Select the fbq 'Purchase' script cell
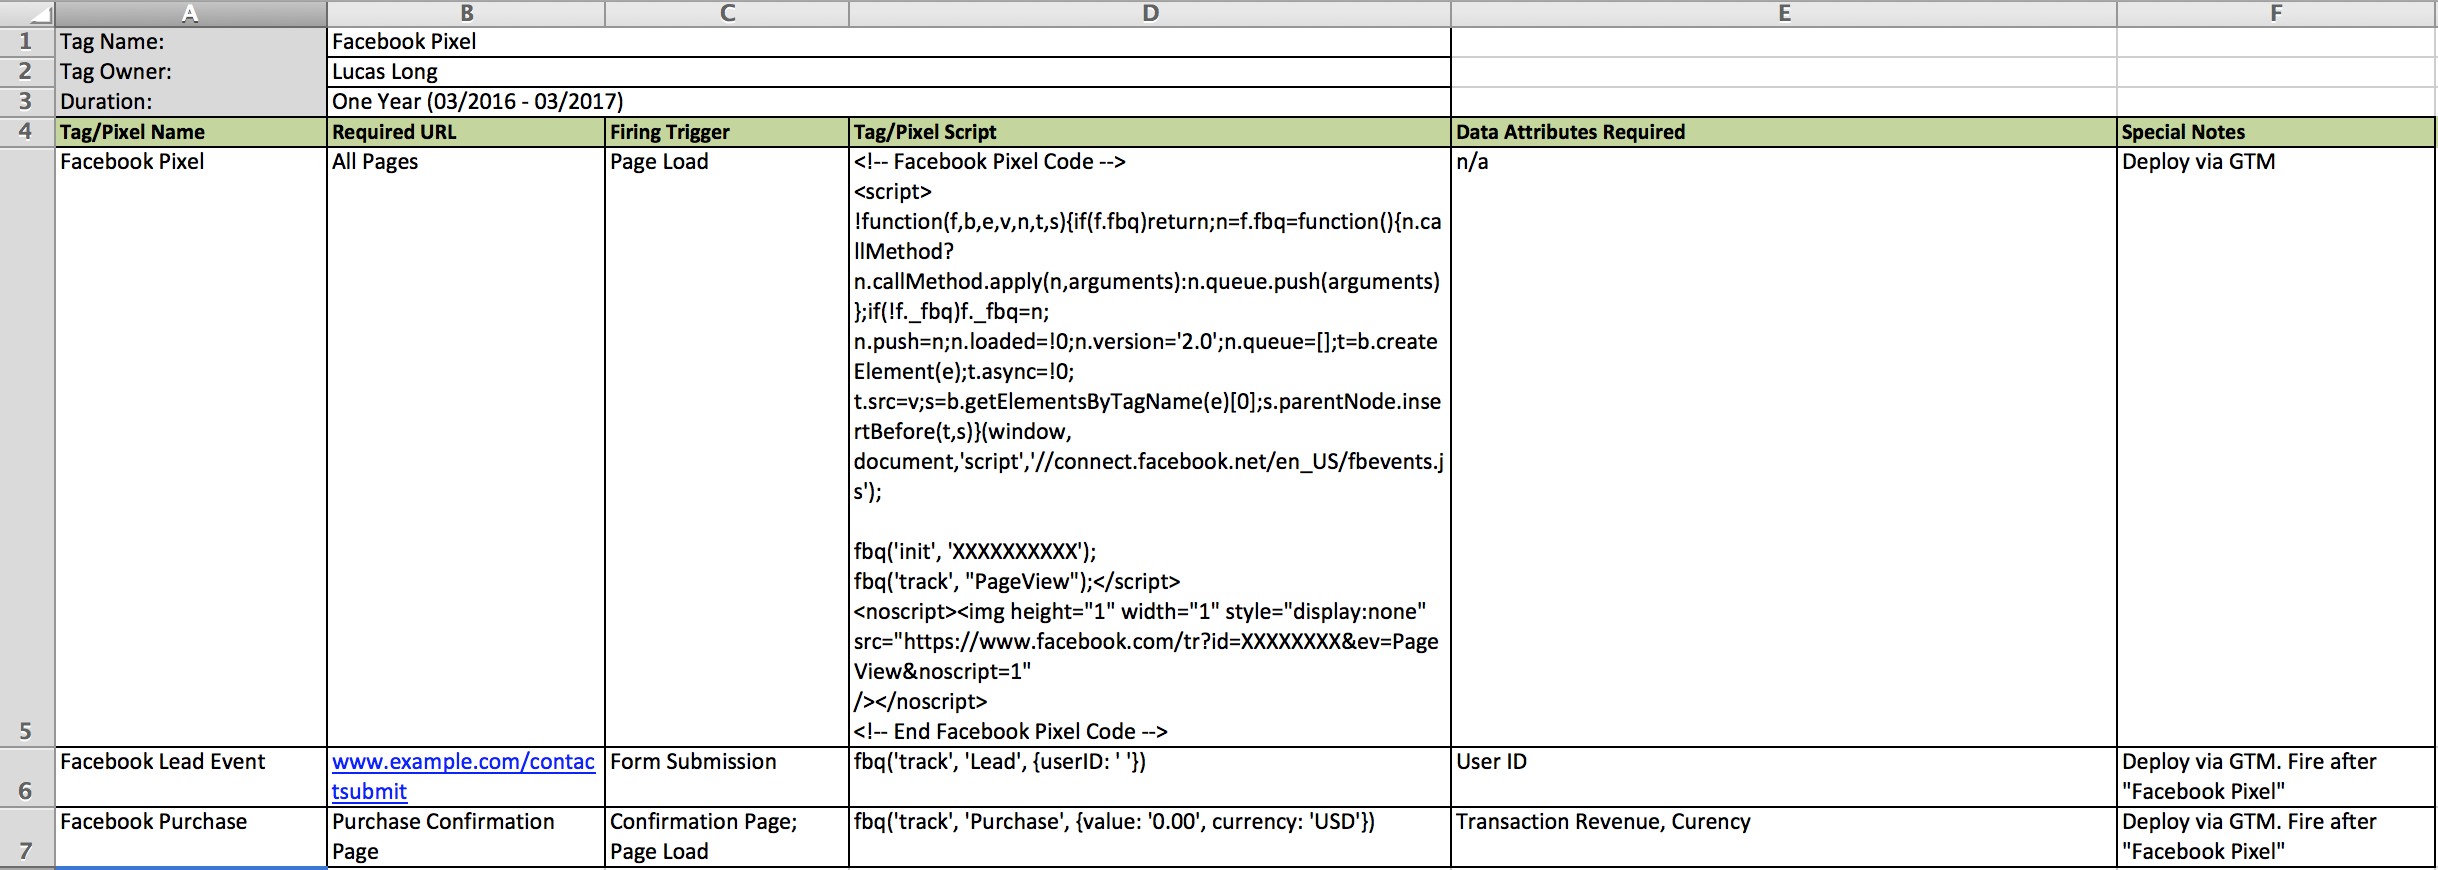The image size is (2438, 870). (x=1150, y=837)
